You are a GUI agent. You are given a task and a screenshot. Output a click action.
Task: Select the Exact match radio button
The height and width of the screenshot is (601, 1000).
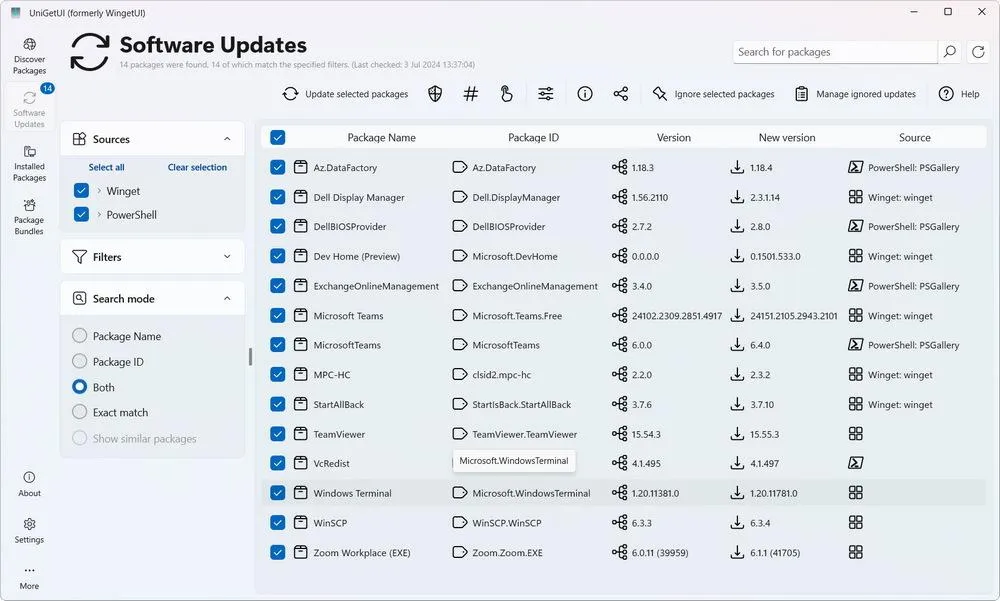tap(80, 412)
